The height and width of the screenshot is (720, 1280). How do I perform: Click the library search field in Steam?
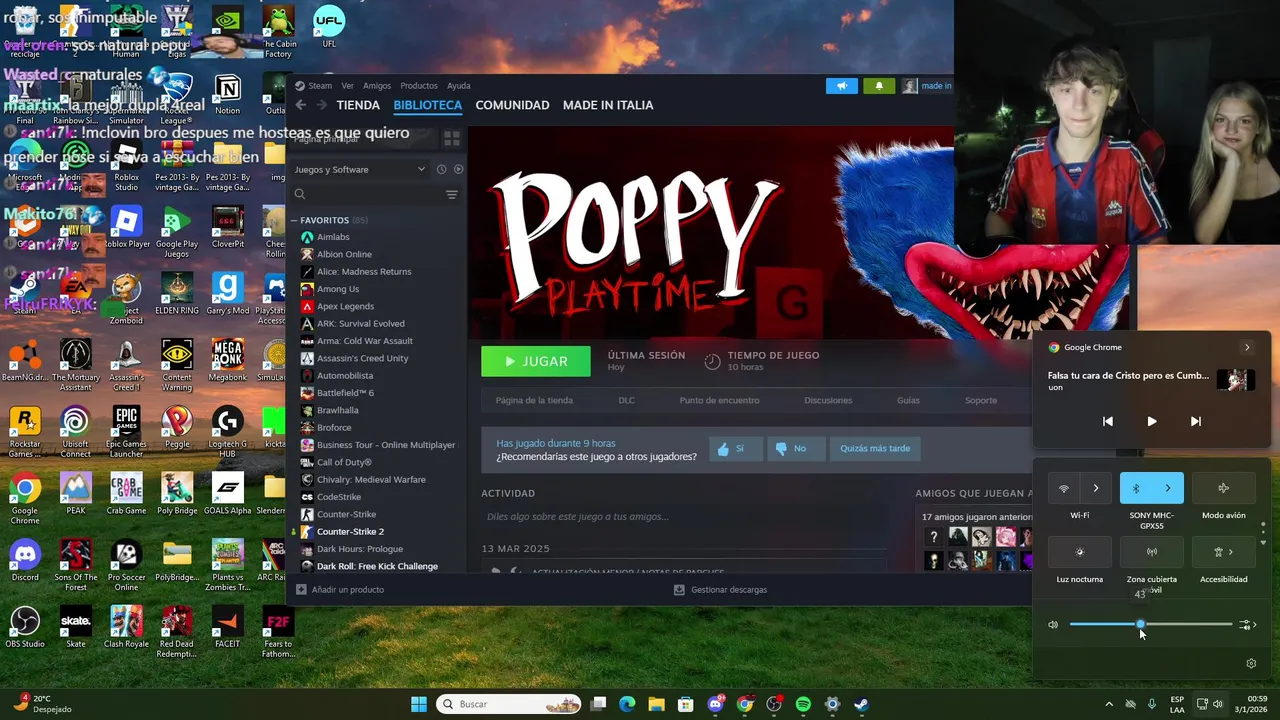pyautogui.click(x=366, y=194)
